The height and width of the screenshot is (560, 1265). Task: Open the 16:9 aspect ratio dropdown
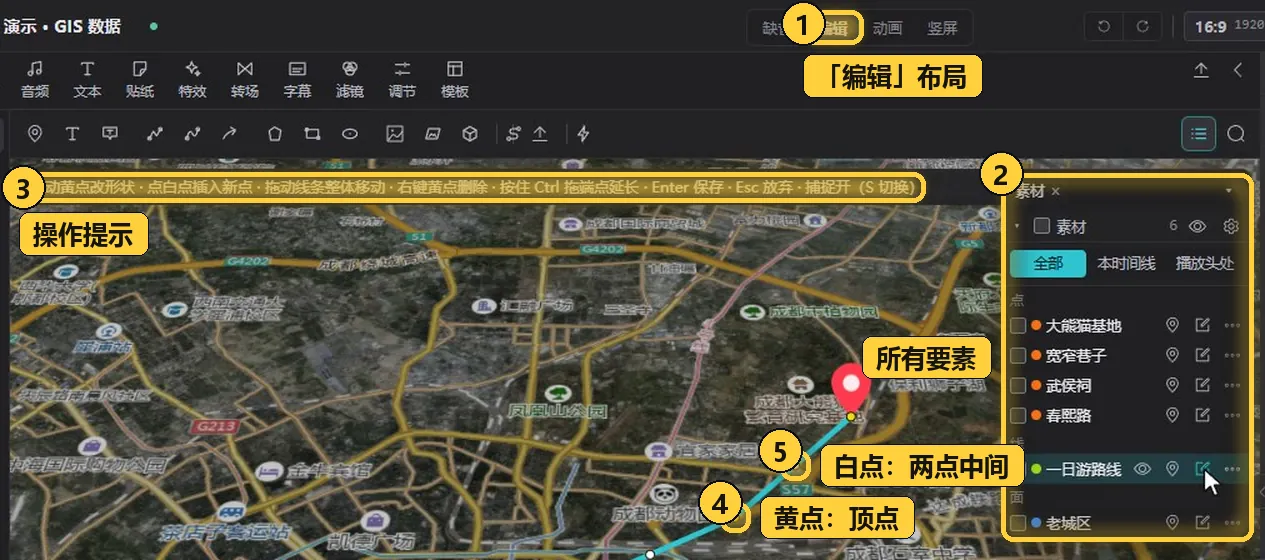click(x=1224, y=27)
